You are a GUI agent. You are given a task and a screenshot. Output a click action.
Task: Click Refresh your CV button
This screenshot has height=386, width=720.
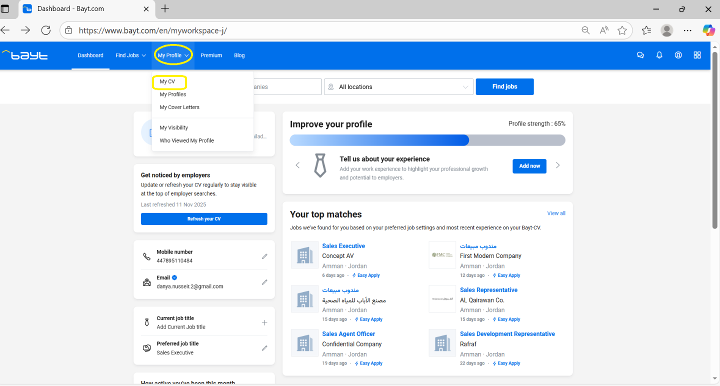pyautogui.click(x=204, y=219)
